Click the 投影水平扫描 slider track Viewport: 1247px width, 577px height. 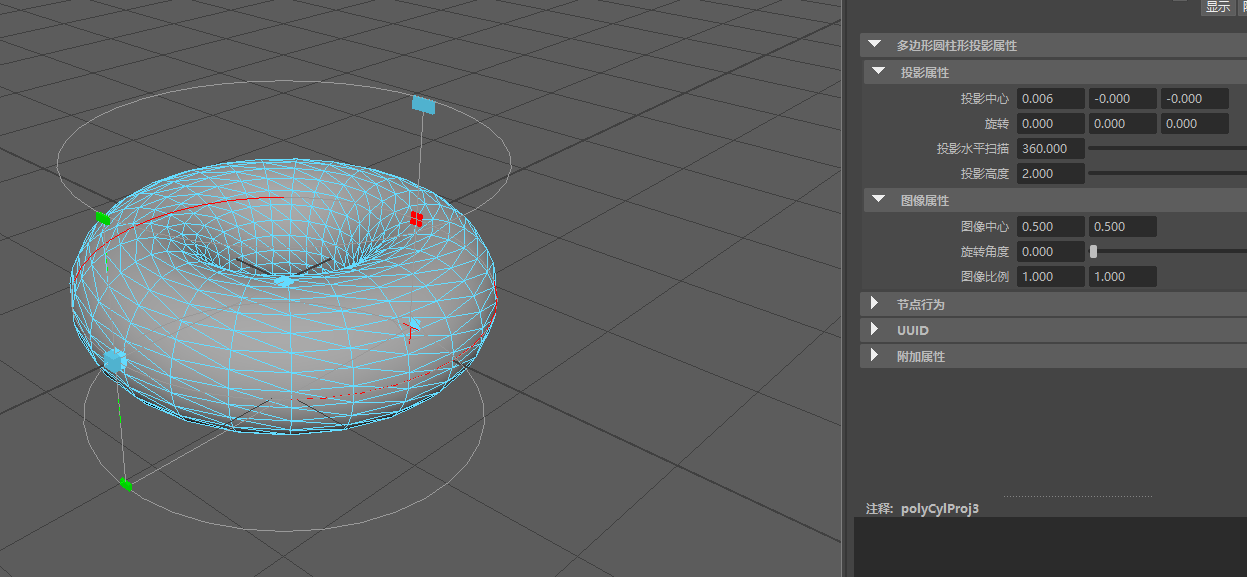click(1167, 148)
